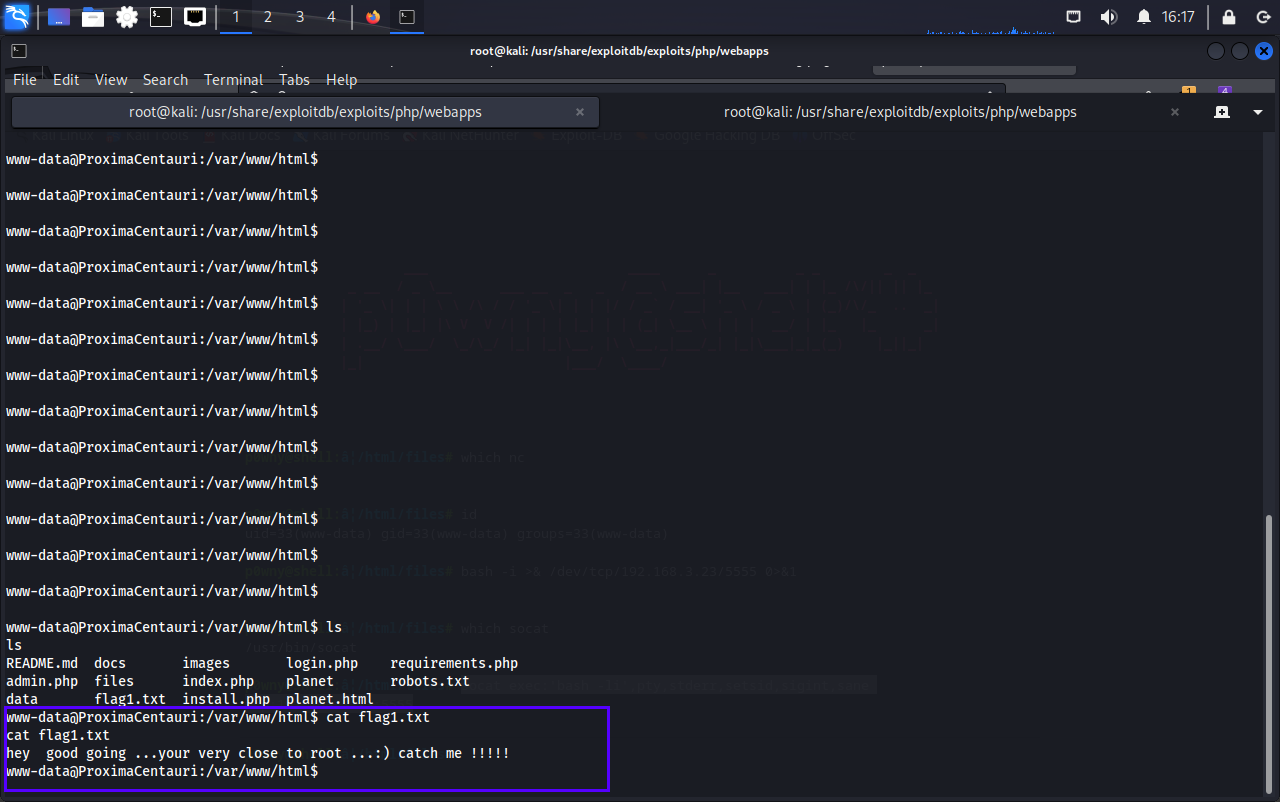
Task: Click 'flag1.txt' in the ls output
Action: coord(130,699)
